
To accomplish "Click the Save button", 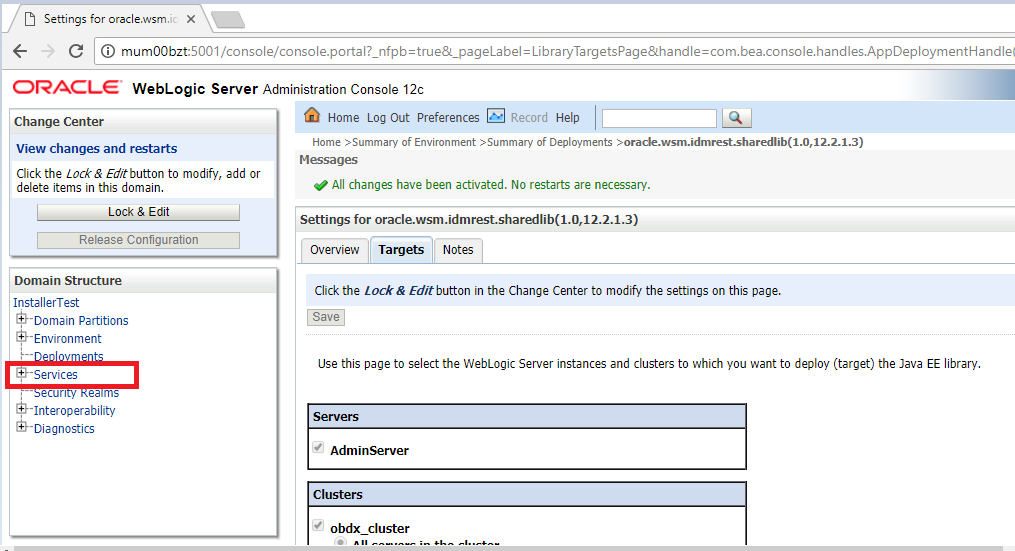I will click(326, 317).
